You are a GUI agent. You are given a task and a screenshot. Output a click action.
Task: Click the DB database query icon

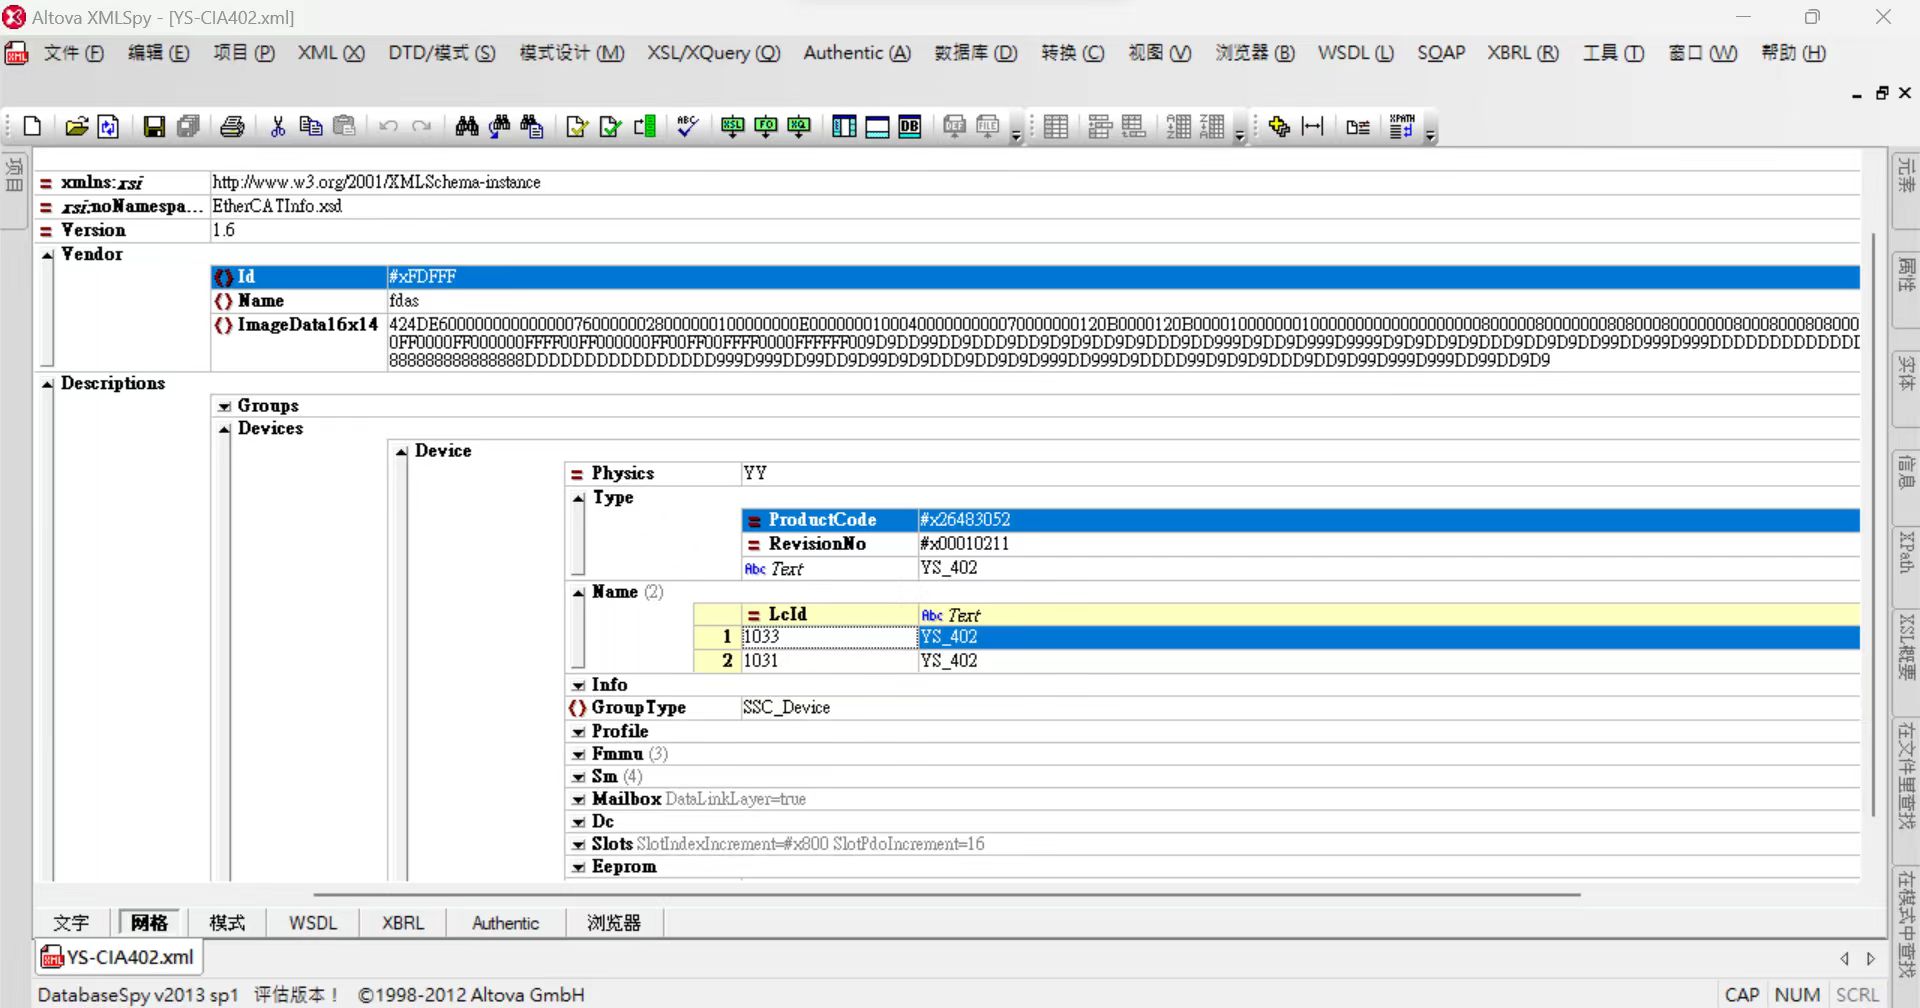(x=910, y=127)
